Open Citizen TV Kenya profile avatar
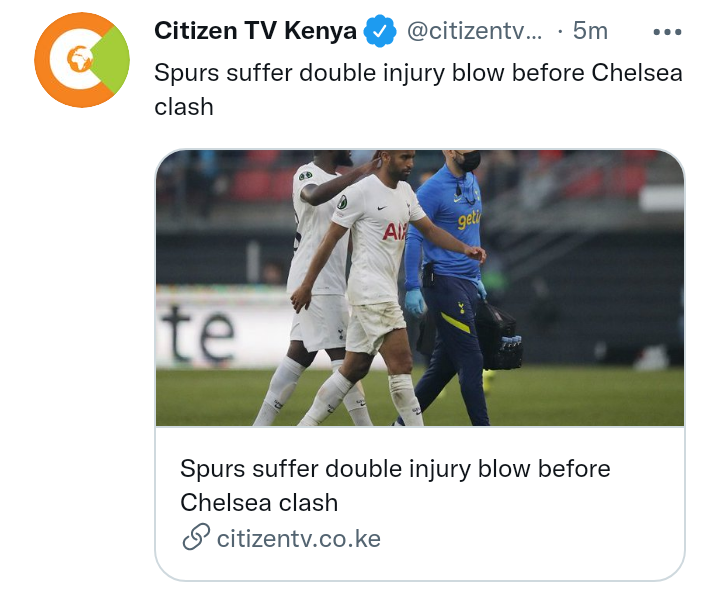720x594 pixels. pyautogui.click(x=82, y=60)
